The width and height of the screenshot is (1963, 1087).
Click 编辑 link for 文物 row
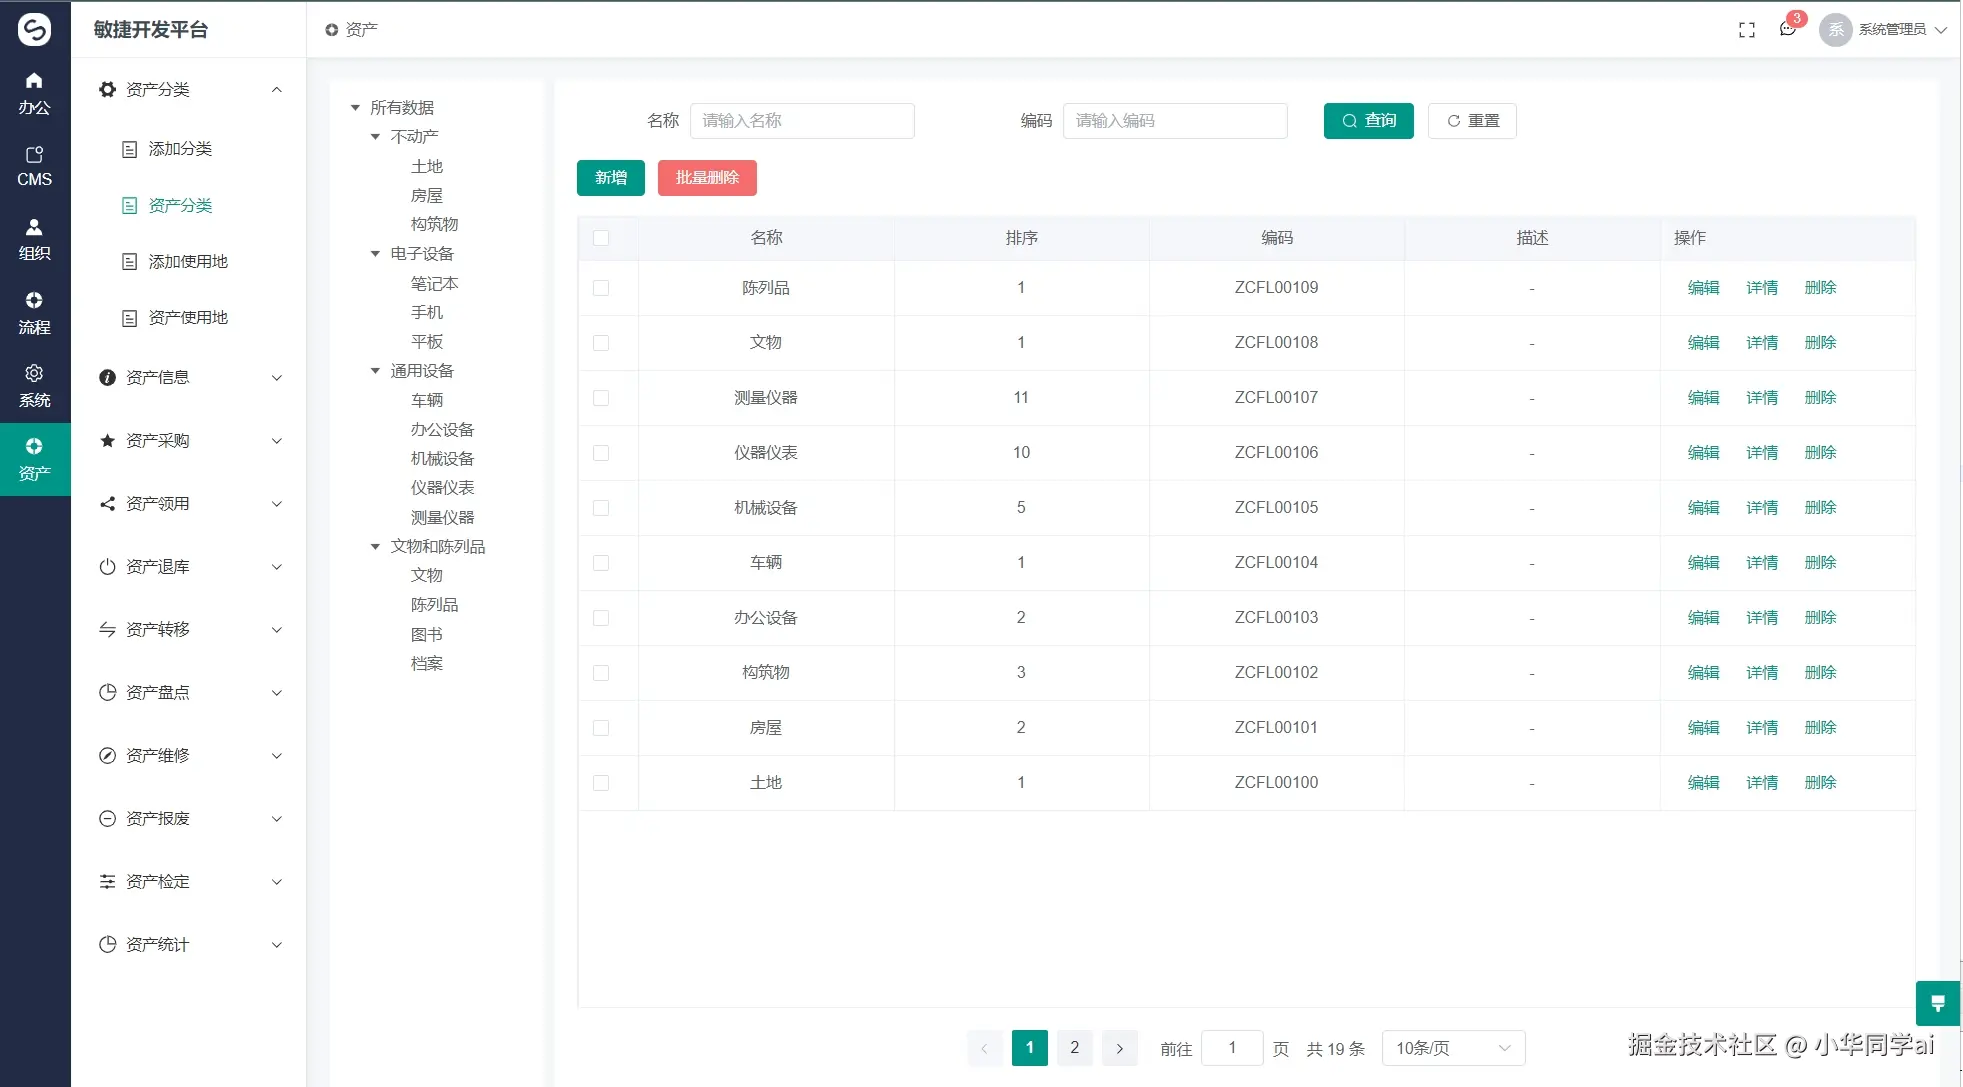click(1703, 343)
